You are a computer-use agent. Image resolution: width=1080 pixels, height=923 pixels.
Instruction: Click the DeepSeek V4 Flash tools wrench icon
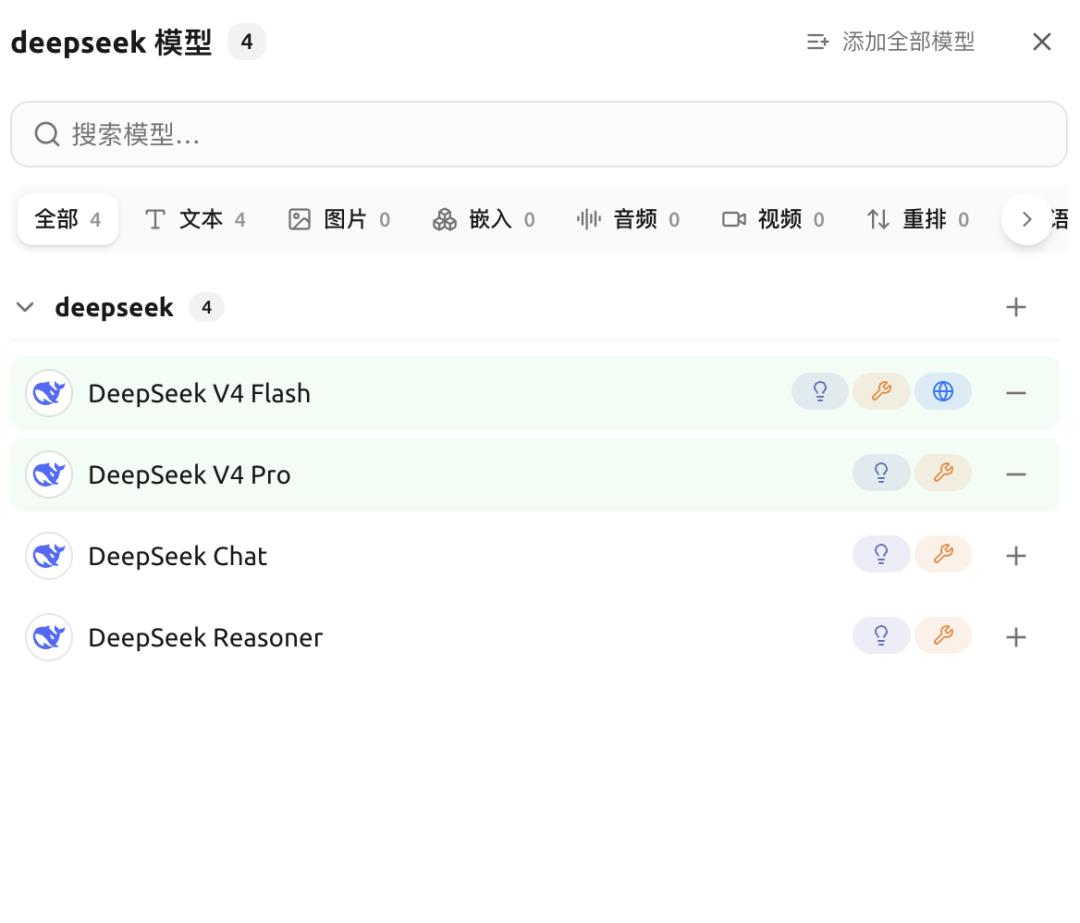coord(882,392)
